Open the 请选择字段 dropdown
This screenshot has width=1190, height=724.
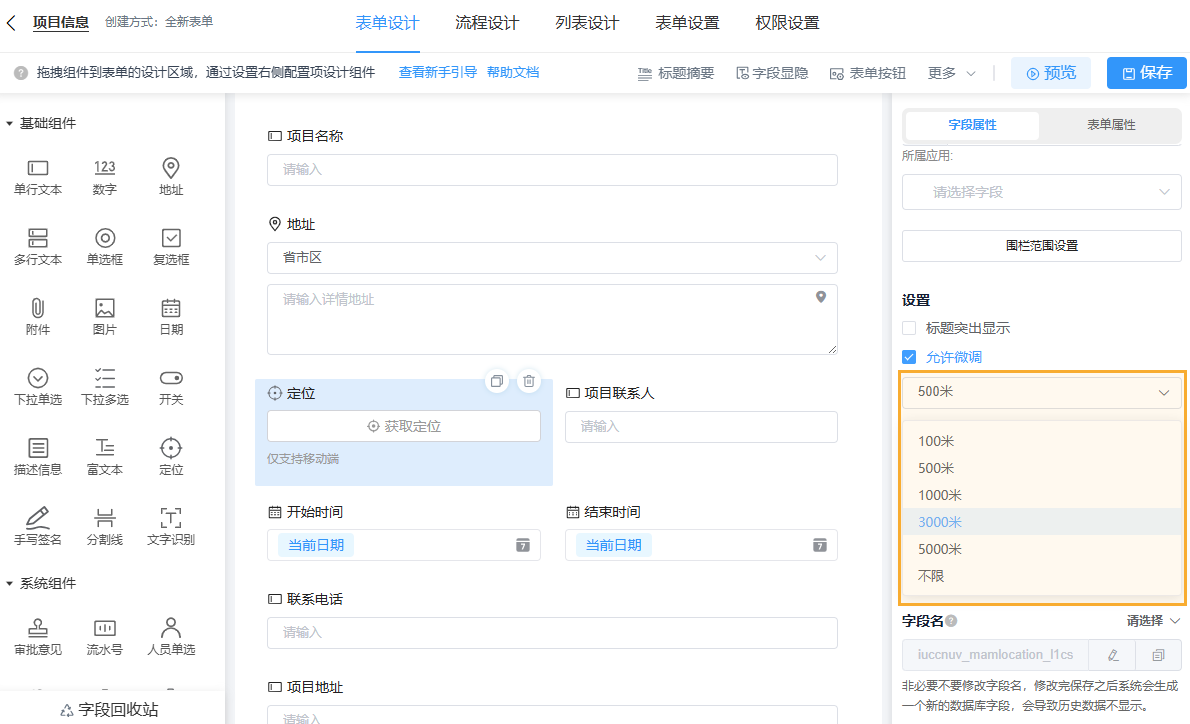tap(1041, 191)
